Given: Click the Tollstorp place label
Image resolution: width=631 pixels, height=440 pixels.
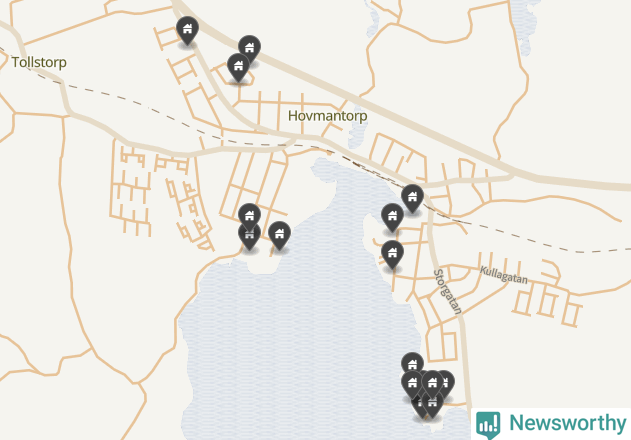Looking at the screenshot, I should 39,62.
